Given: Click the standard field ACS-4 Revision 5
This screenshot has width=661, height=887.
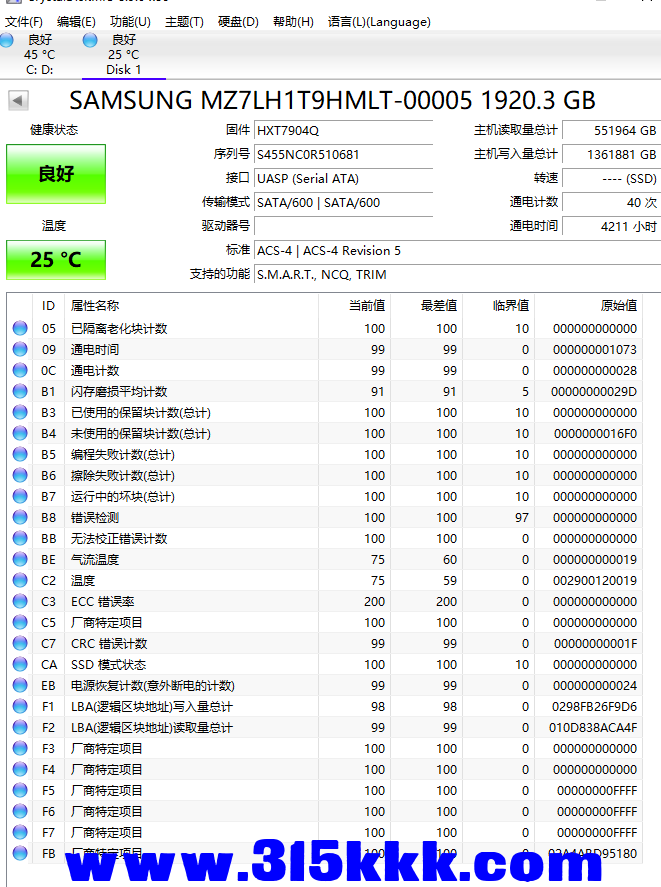Looking at the screenshot, I should 458,251.
